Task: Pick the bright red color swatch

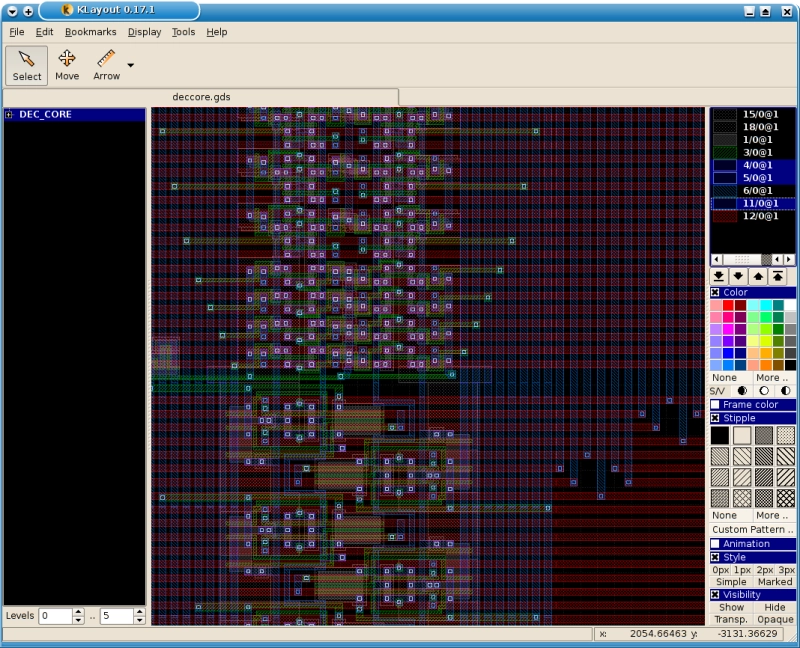Action: pyautogui.click(x=728, y=305)
